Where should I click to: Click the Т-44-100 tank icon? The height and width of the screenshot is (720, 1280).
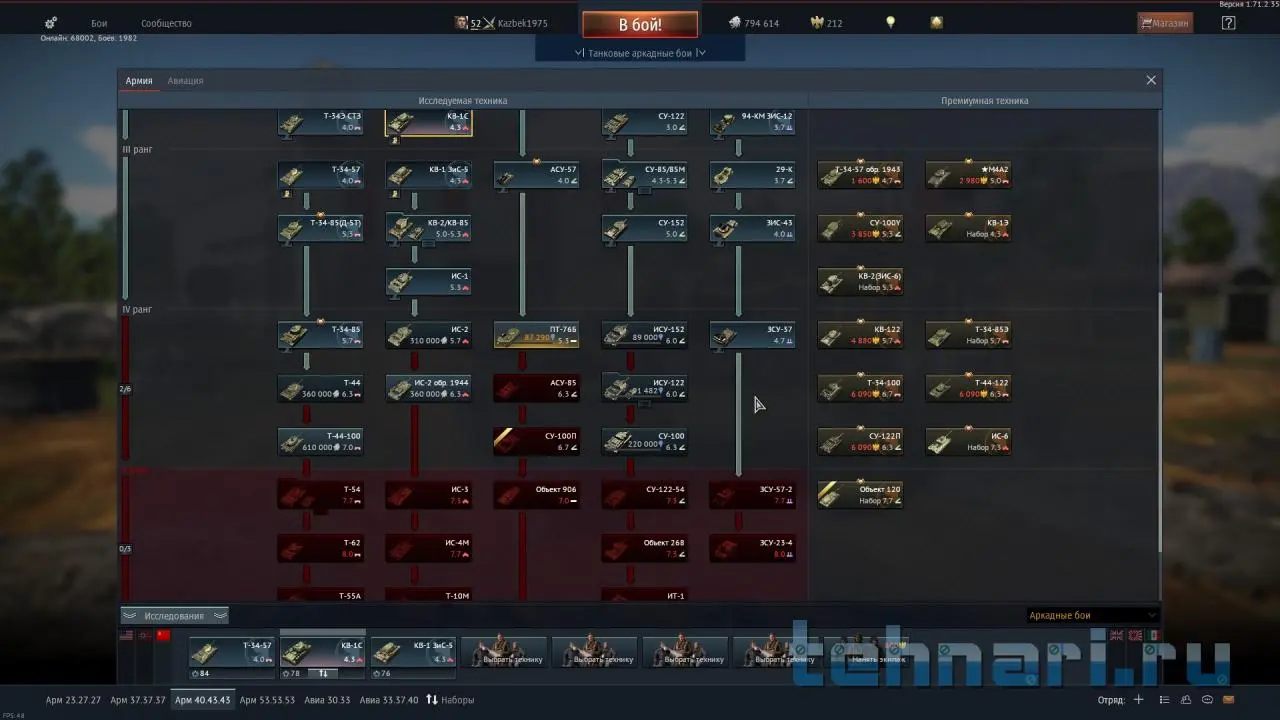click(293, 442)
